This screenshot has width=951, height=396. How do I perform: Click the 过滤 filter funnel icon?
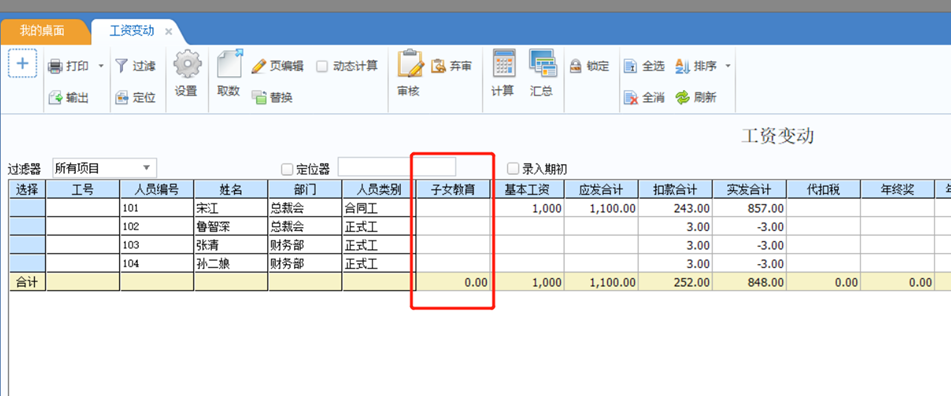click(121, 65)
